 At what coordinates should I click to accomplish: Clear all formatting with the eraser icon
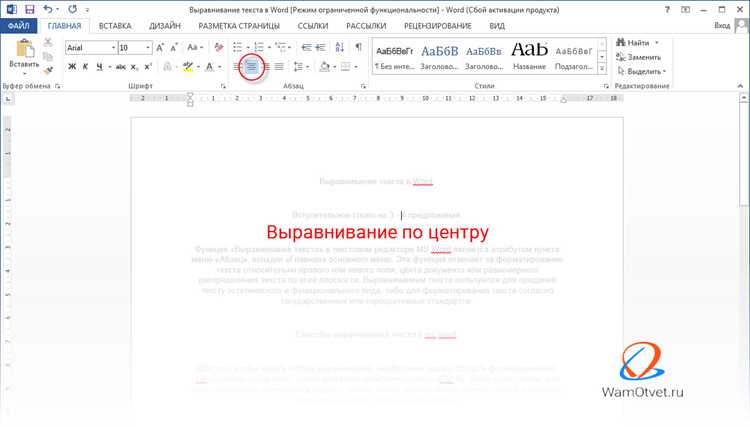click(219, 47)
